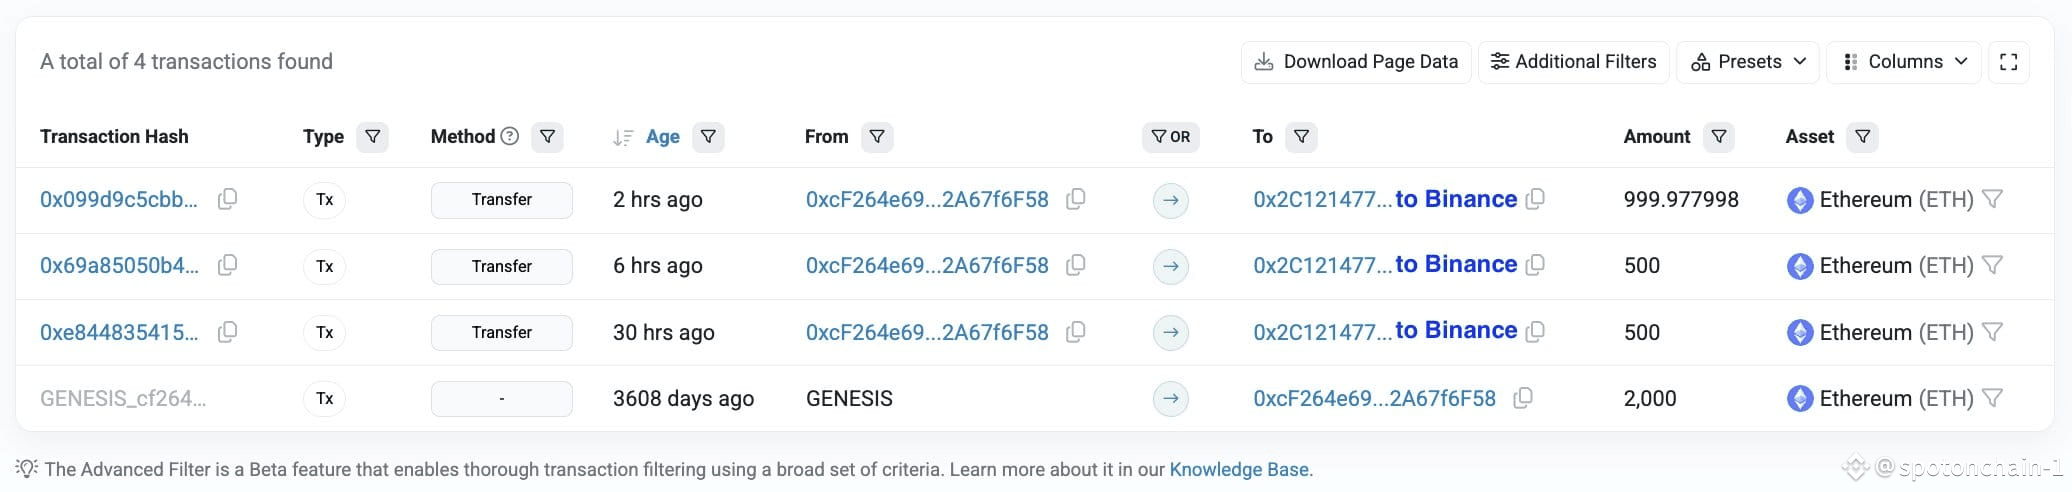
Task: Click Download Page Data button
Action: coord(1356,62)
